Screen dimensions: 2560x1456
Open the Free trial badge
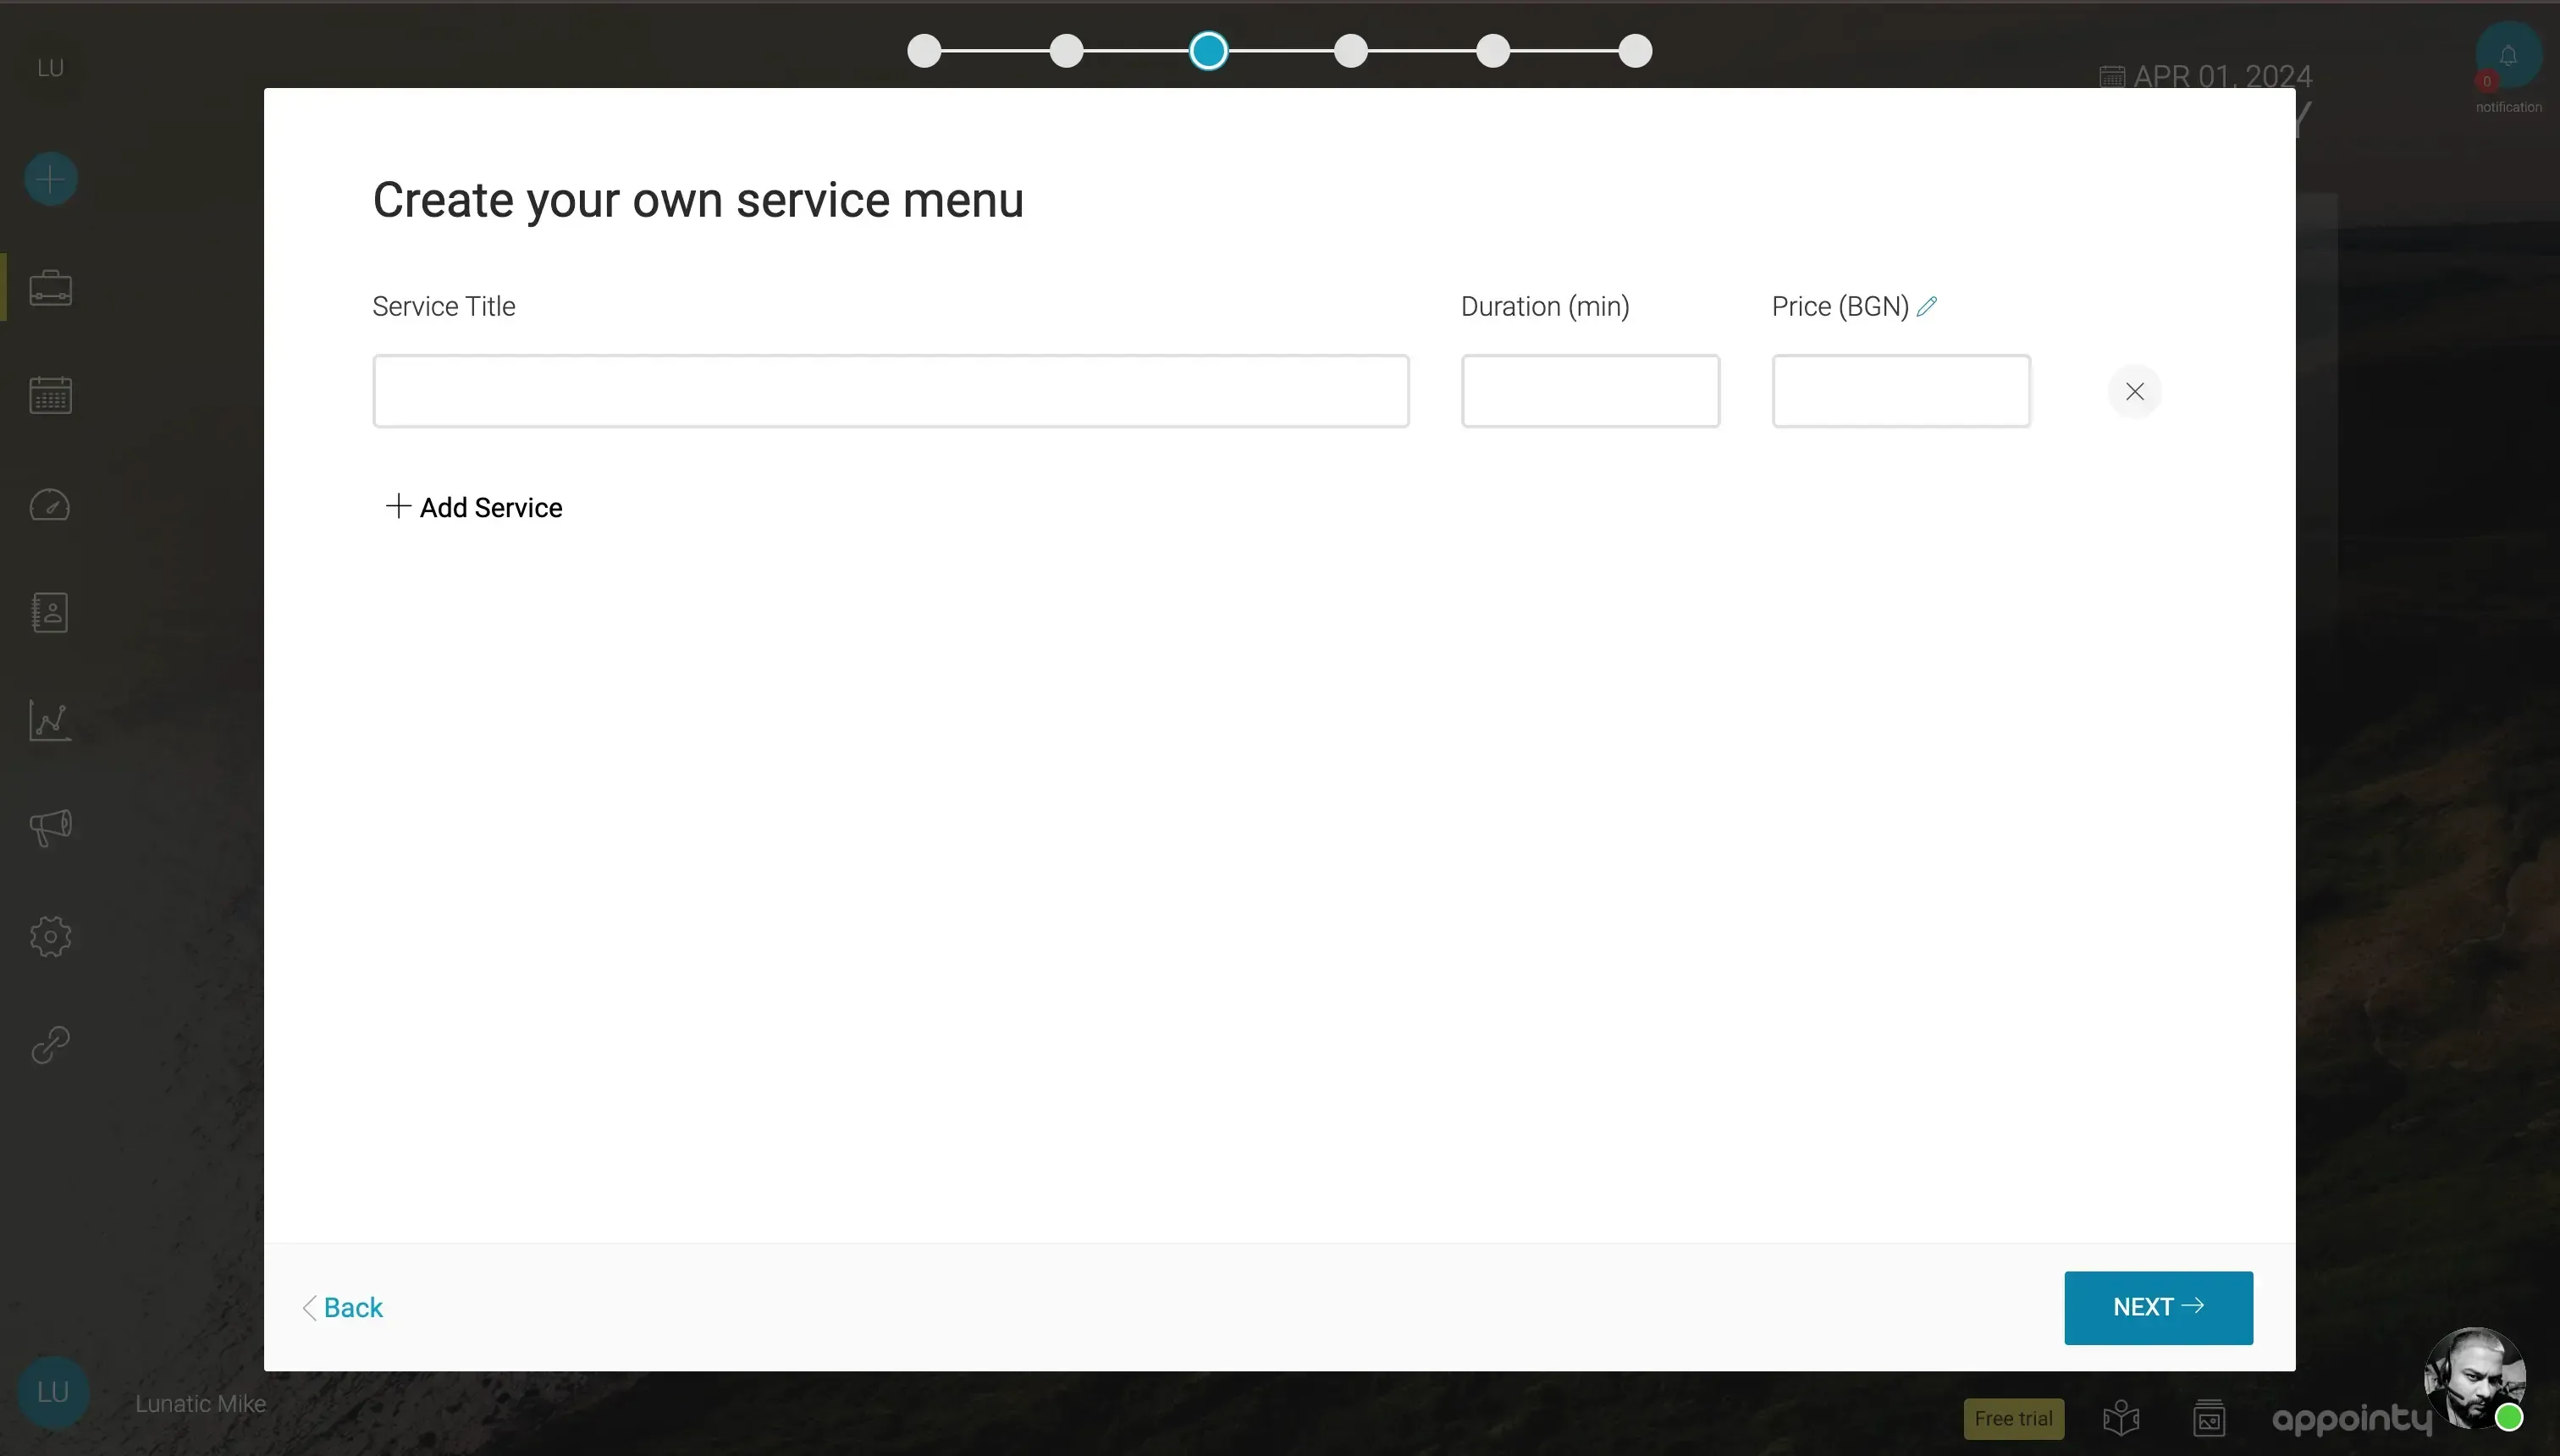click(x=2013, y=1418)
